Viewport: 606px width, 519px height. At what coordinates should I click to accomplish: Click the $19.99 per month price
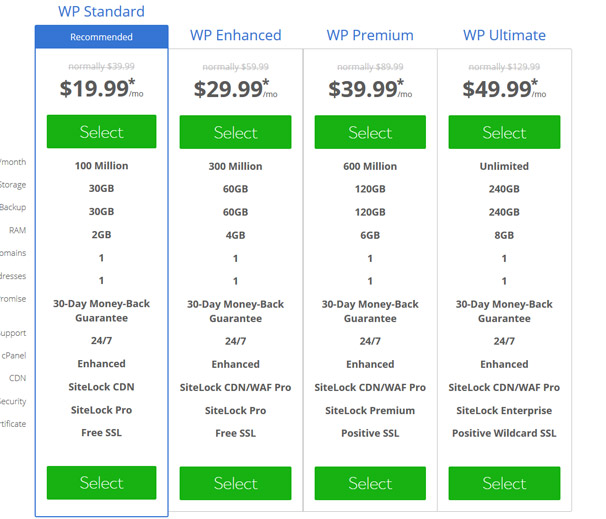click(101, 88)
